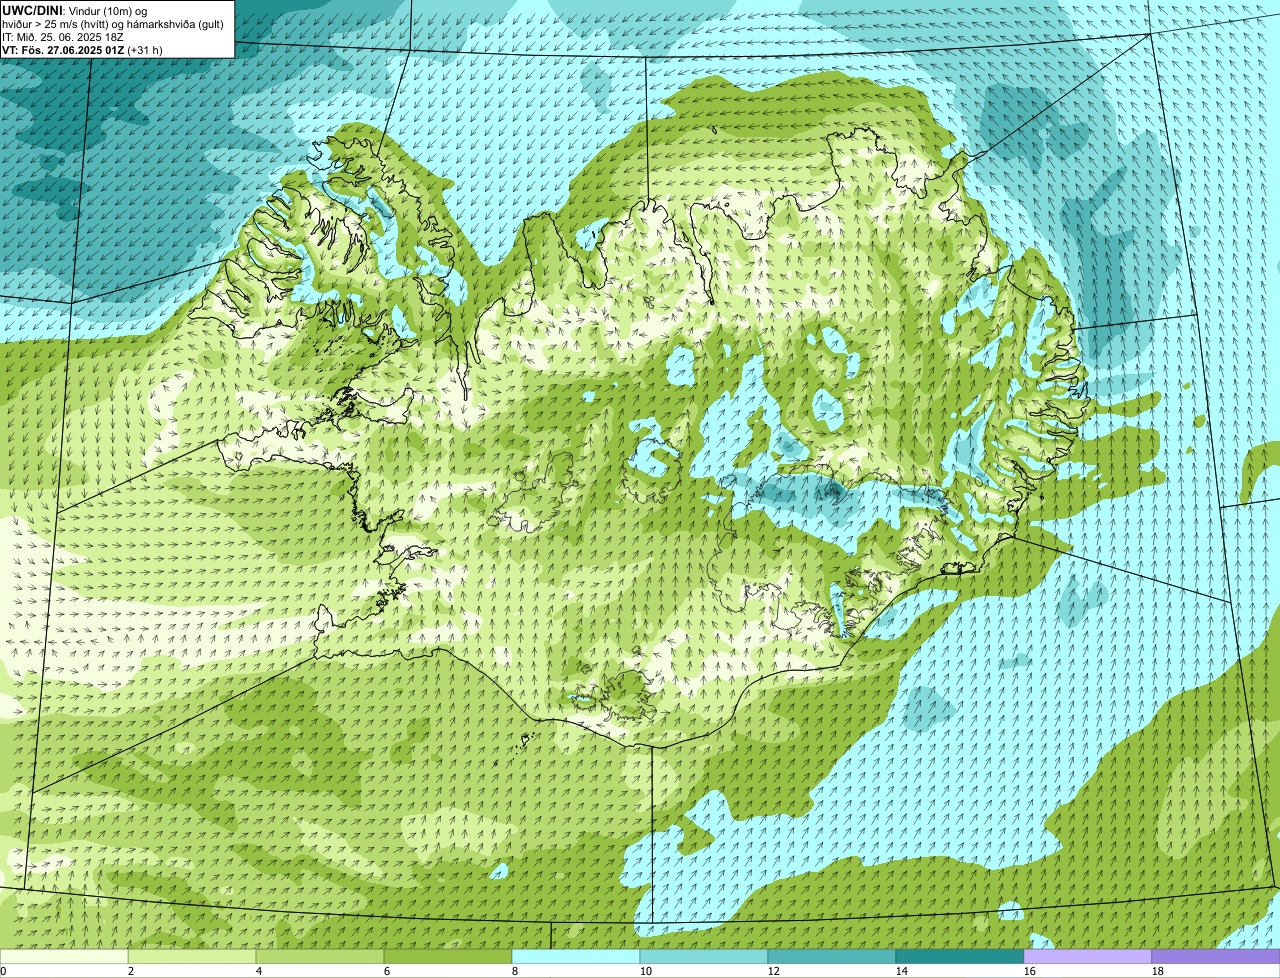This screenshot has width=1280, height=978.
Task: Click the legend scale label "16"
Action: pyautogui.click(x=1030, y=971)
